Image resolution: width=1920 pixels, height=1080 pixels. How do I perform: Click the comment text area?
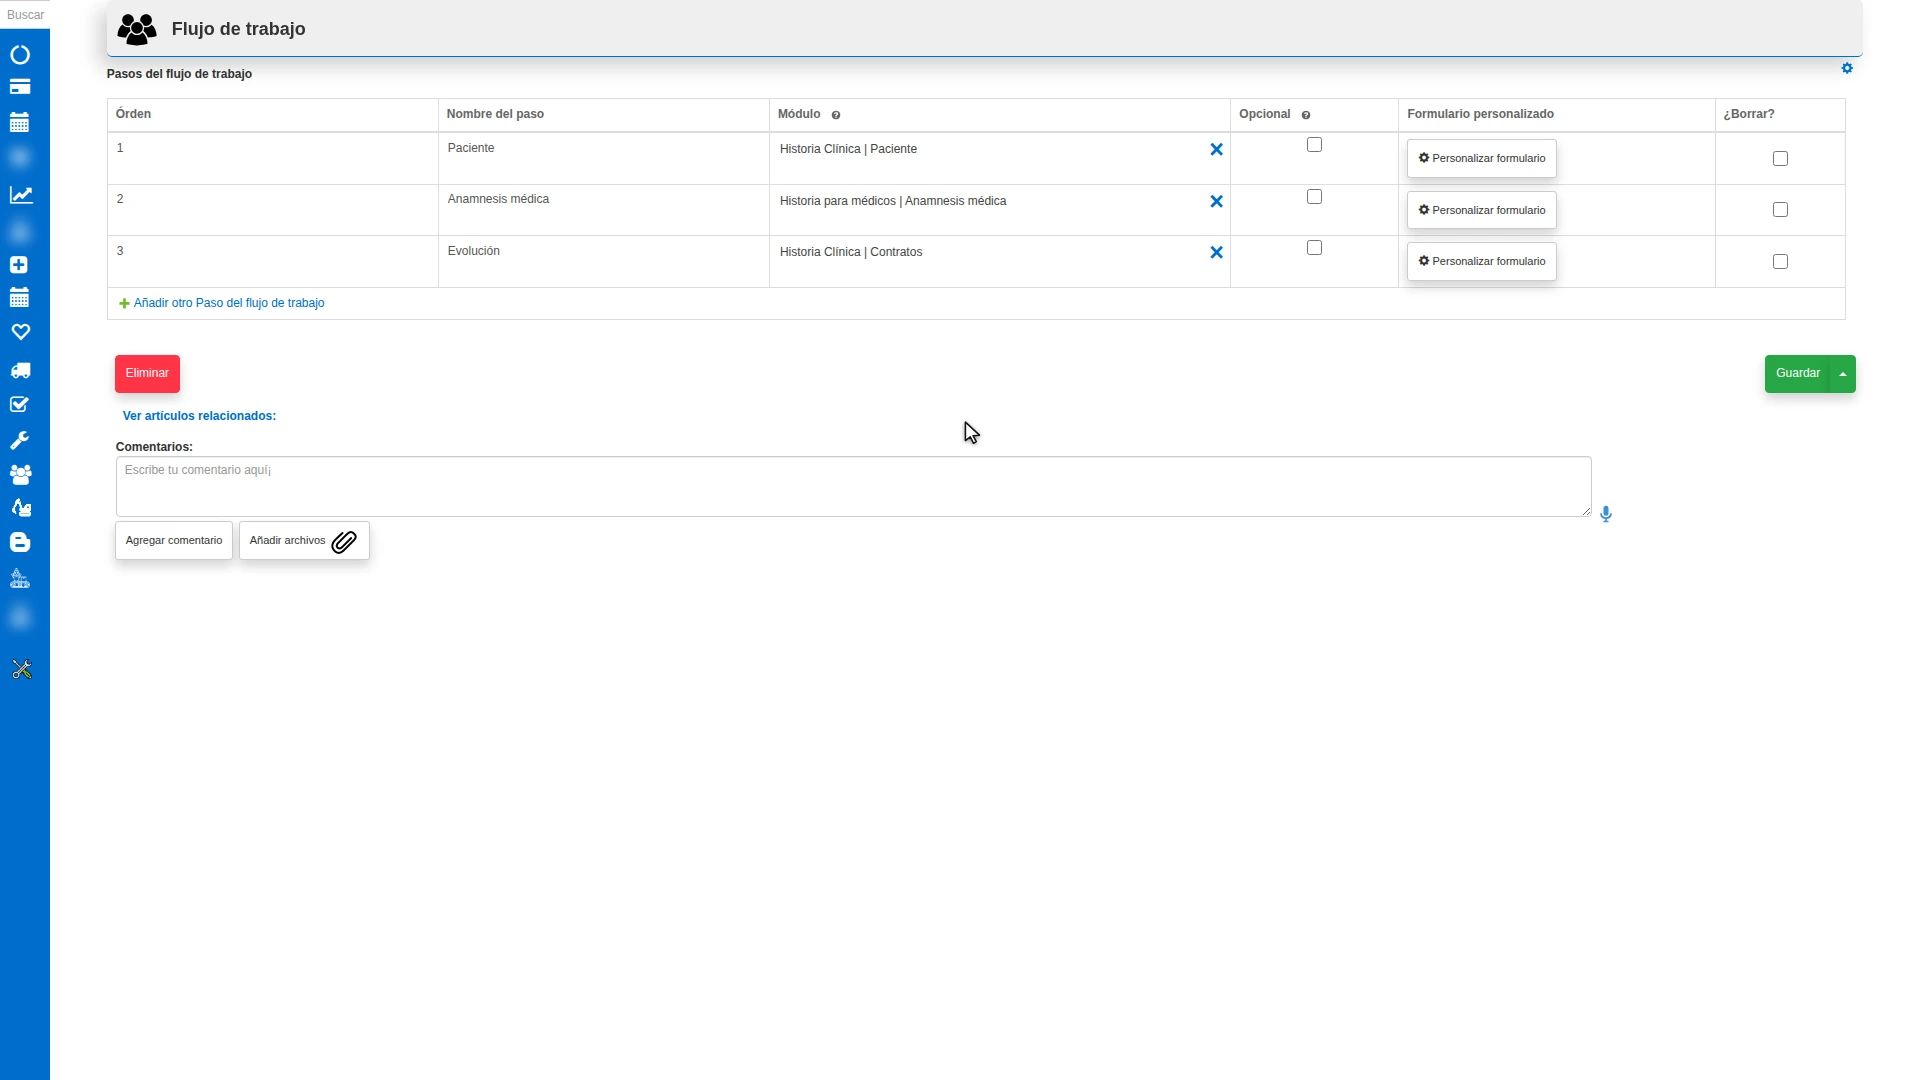click(x=853, y=487)
